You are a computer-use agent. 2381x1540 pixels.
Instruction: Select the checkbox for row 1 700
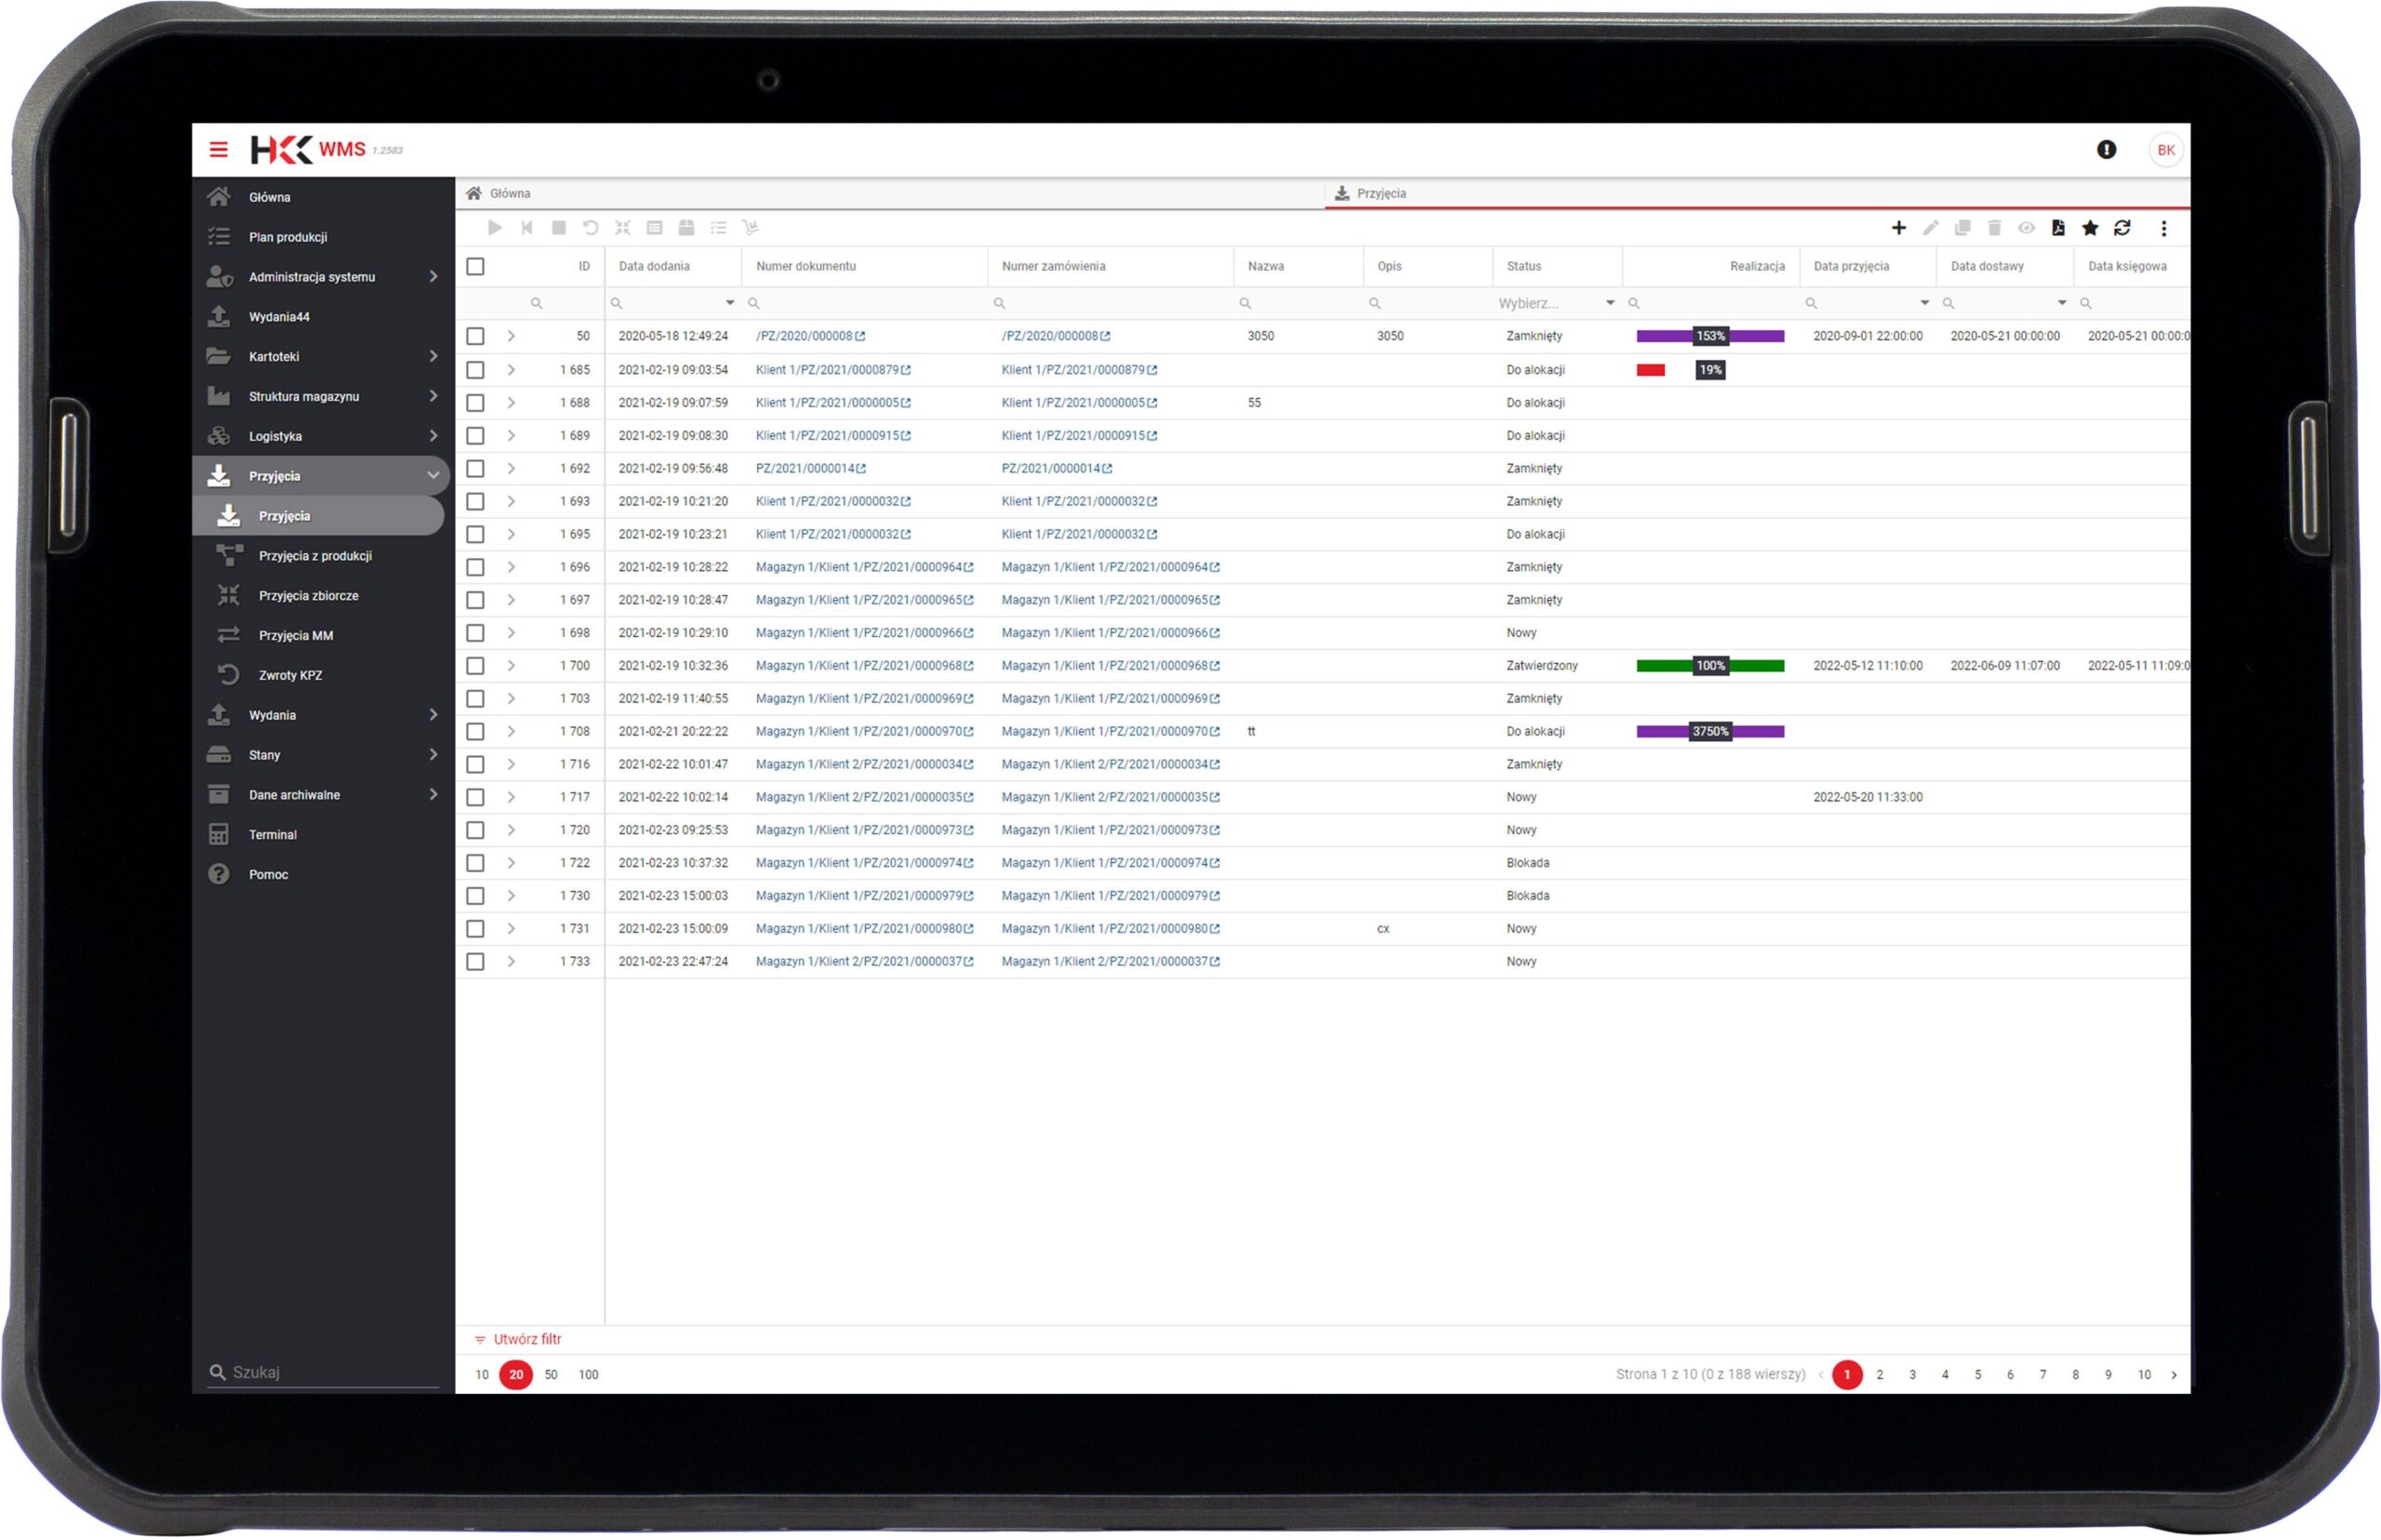coord(475,666)
